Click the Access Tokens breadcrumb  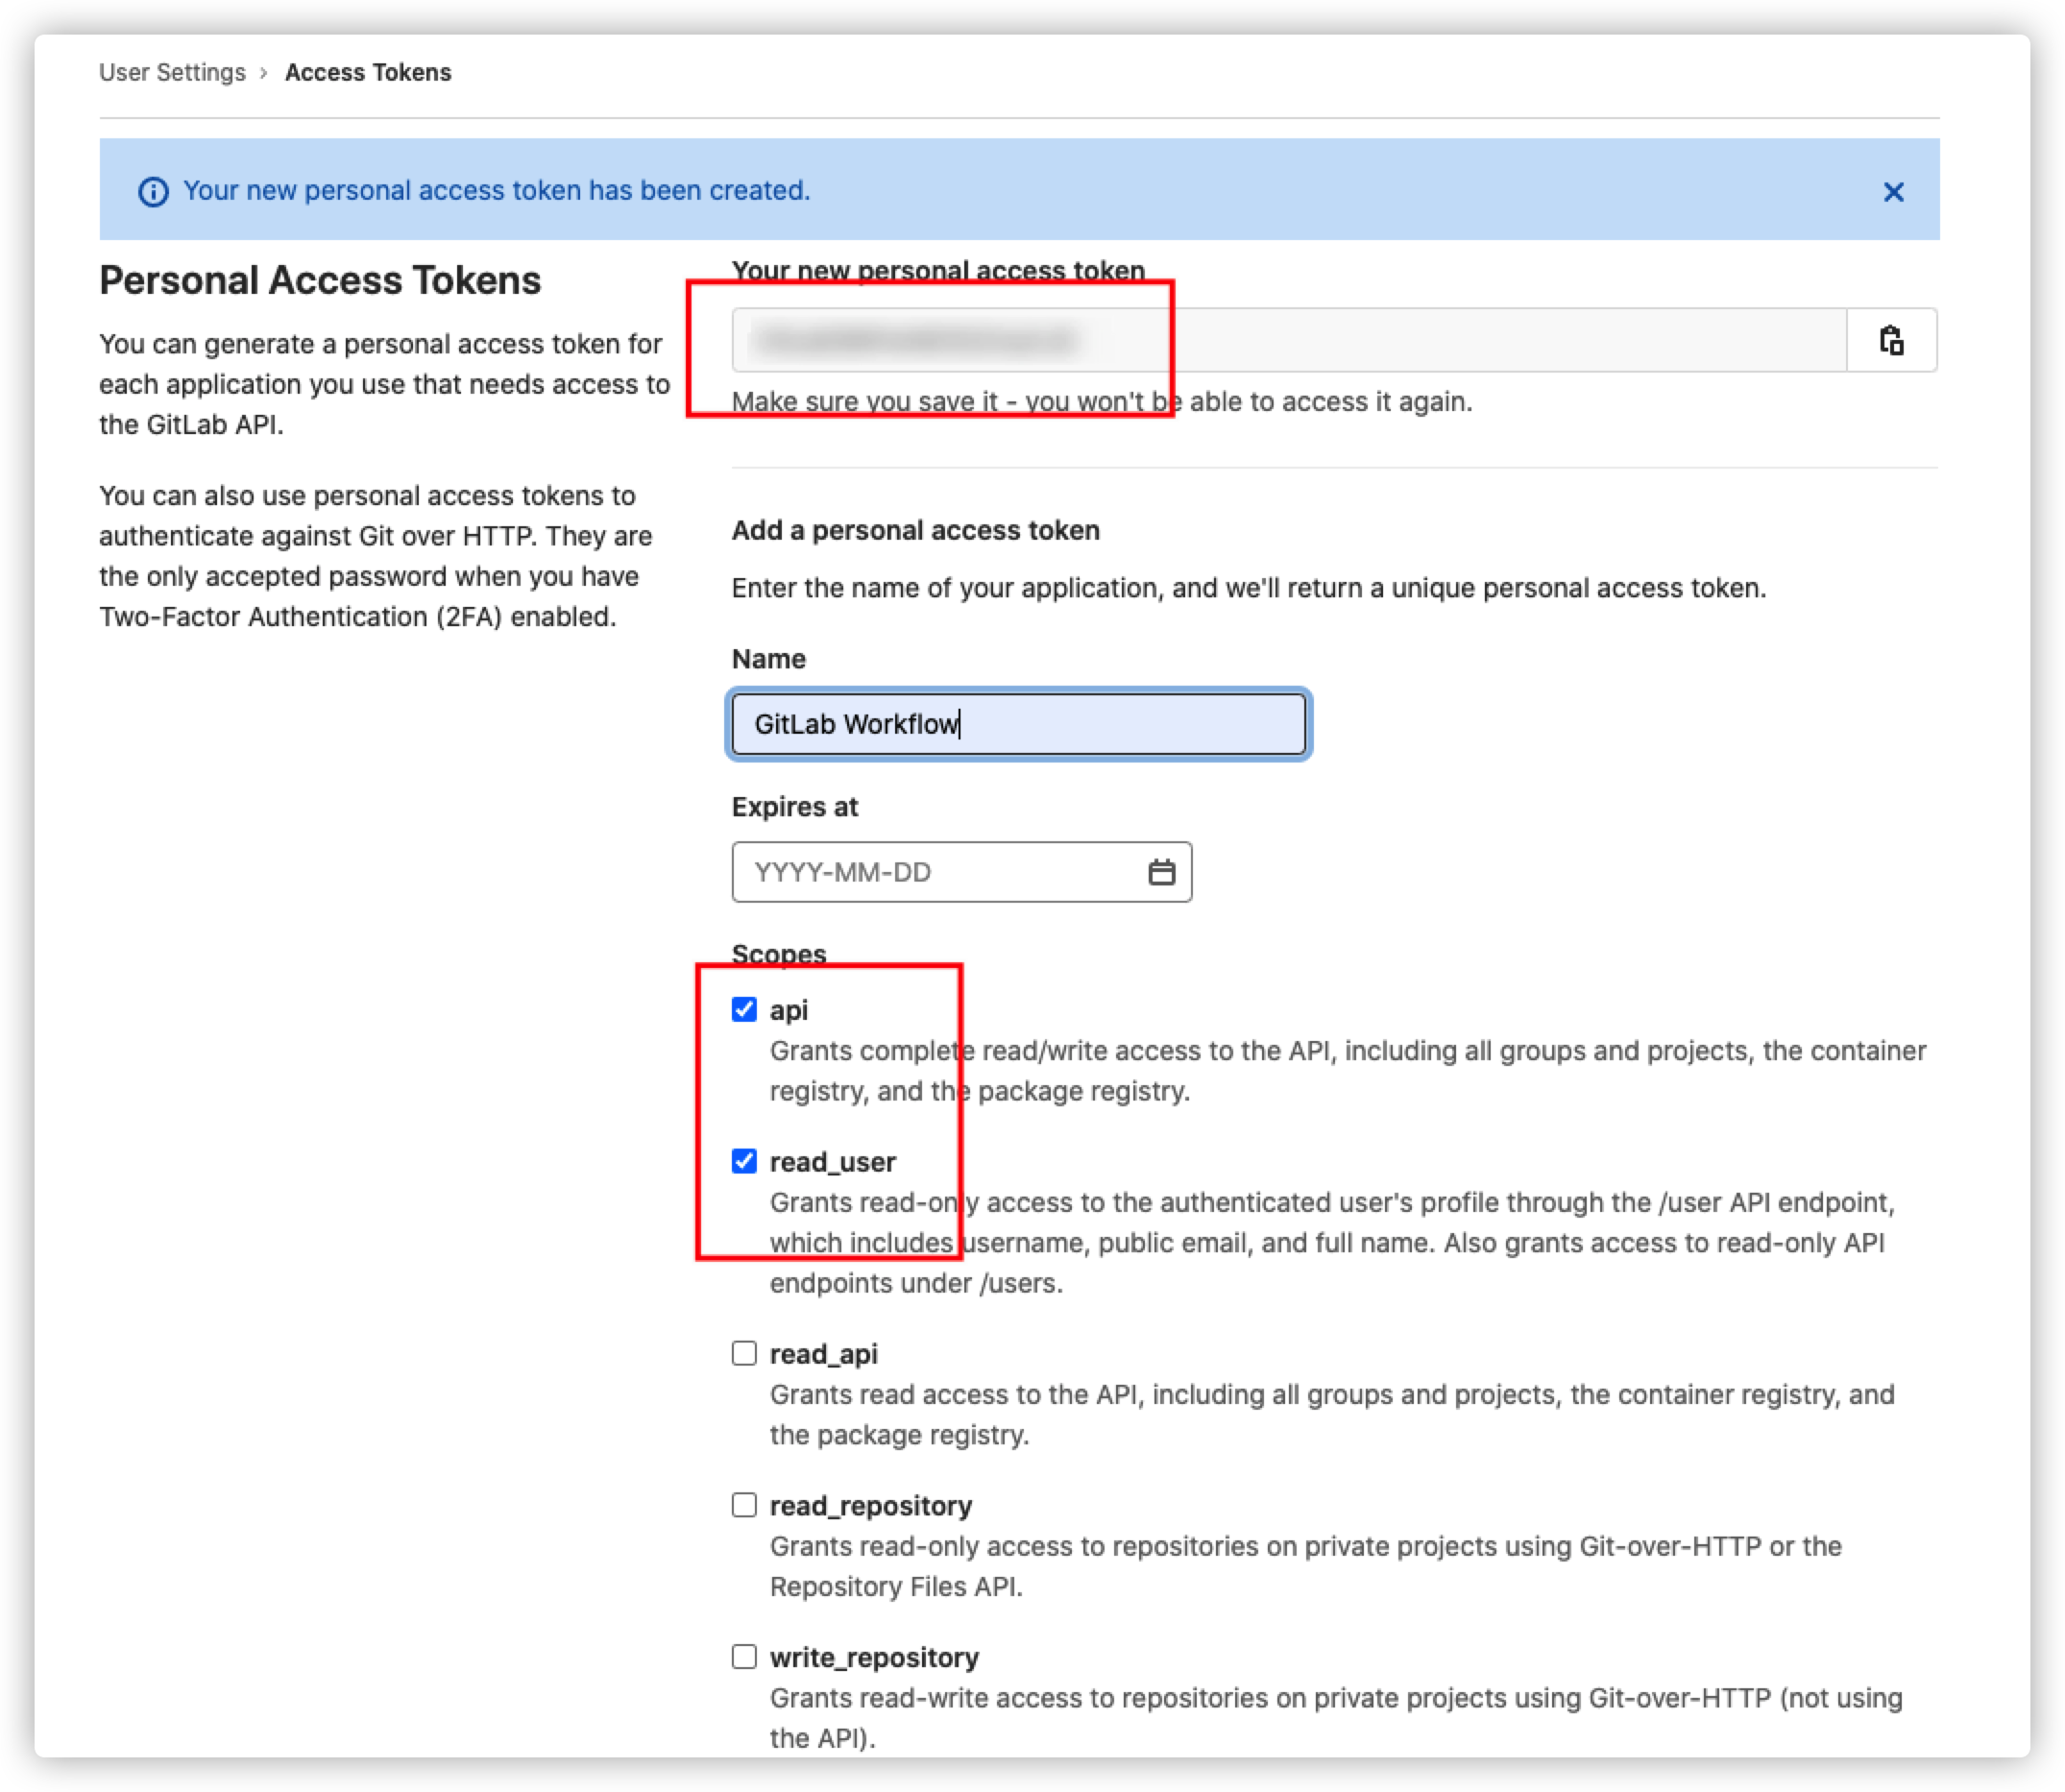368,72
